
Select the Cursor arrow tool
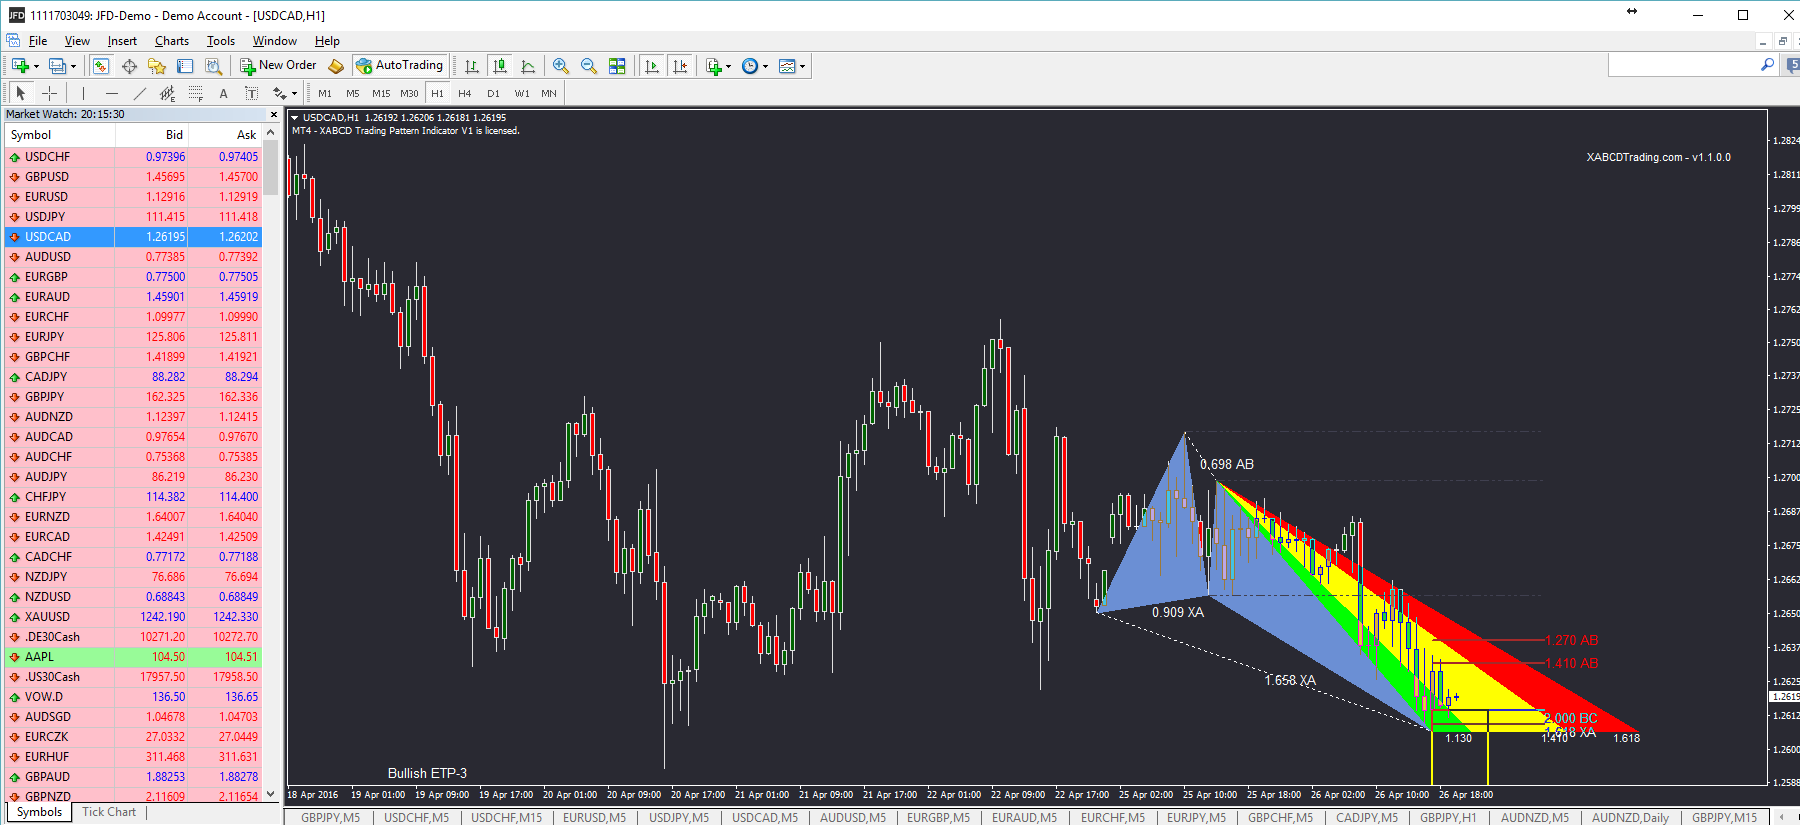pyautogui.click(x=21, y=93)
